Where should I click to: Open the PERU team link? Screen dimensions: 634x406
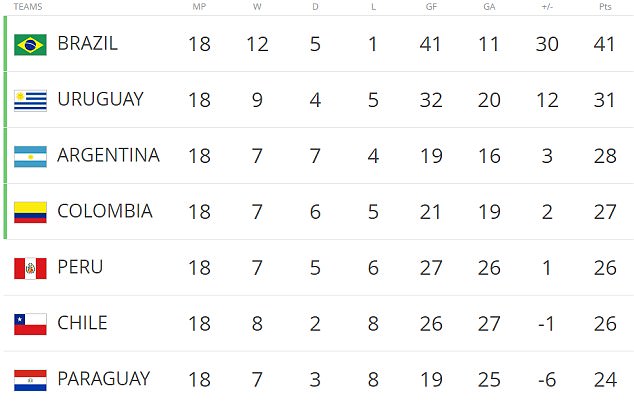coord(81,268)
